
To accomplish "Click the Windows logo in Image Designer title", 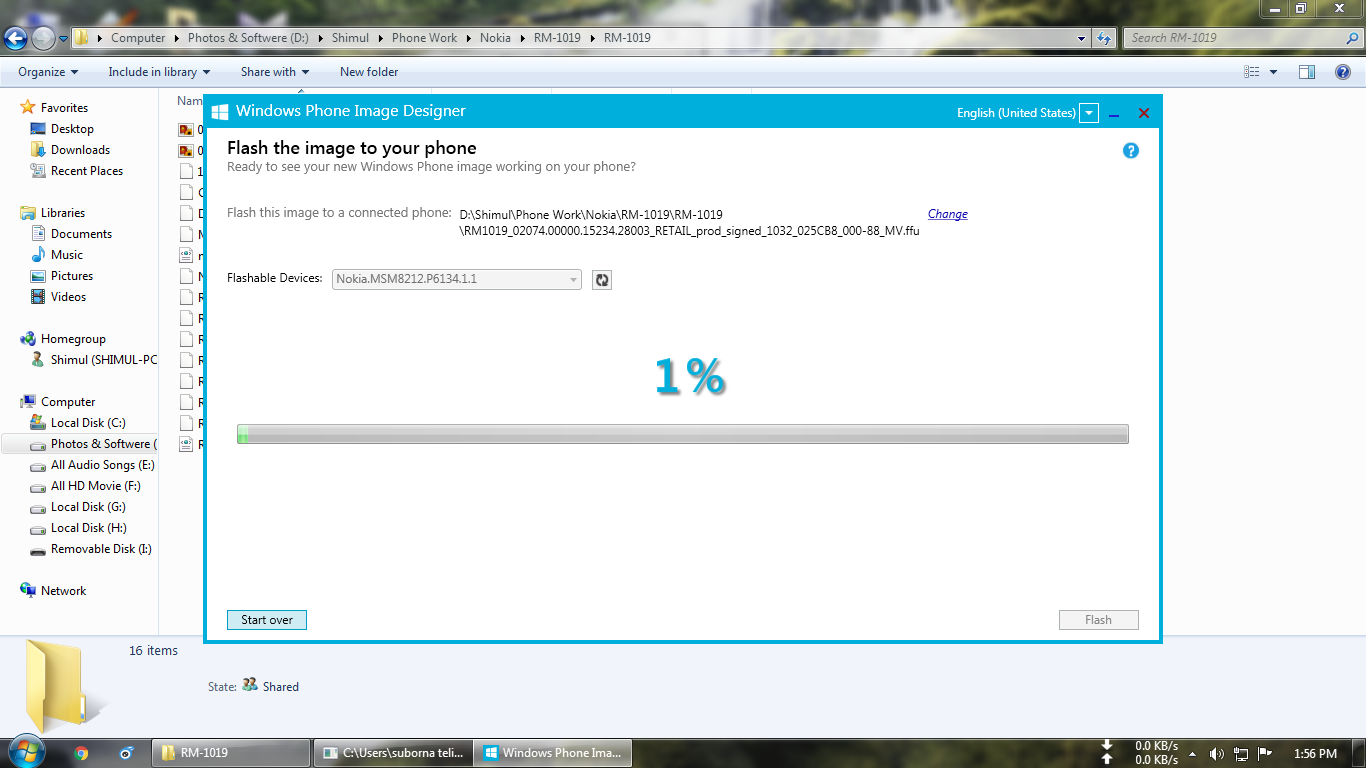I will (x=220, y=112).
